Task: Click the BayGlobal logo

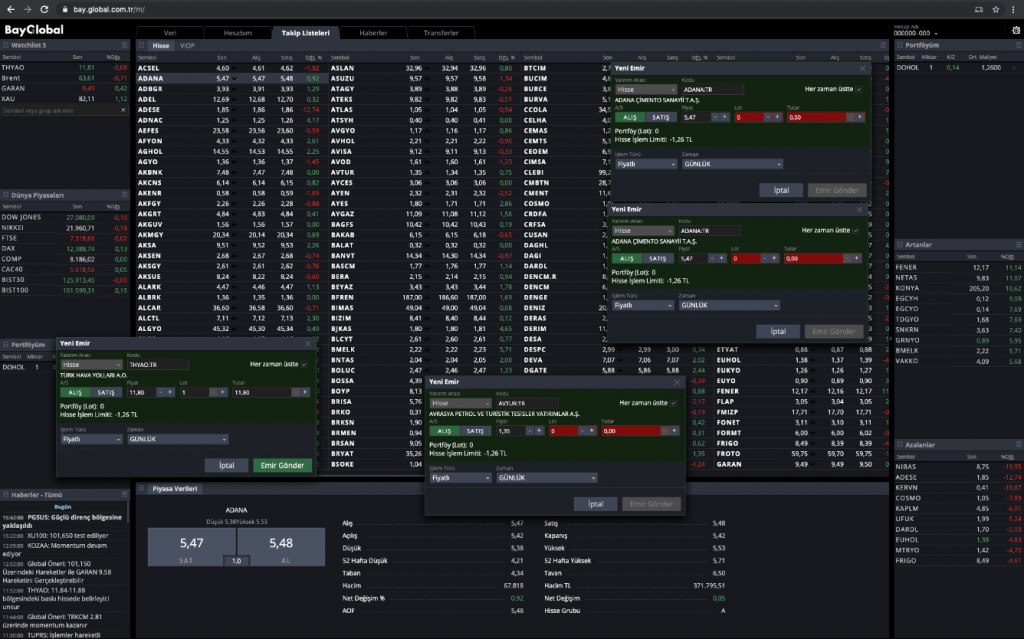Action: pyautogui.click(x=34, y=30)
